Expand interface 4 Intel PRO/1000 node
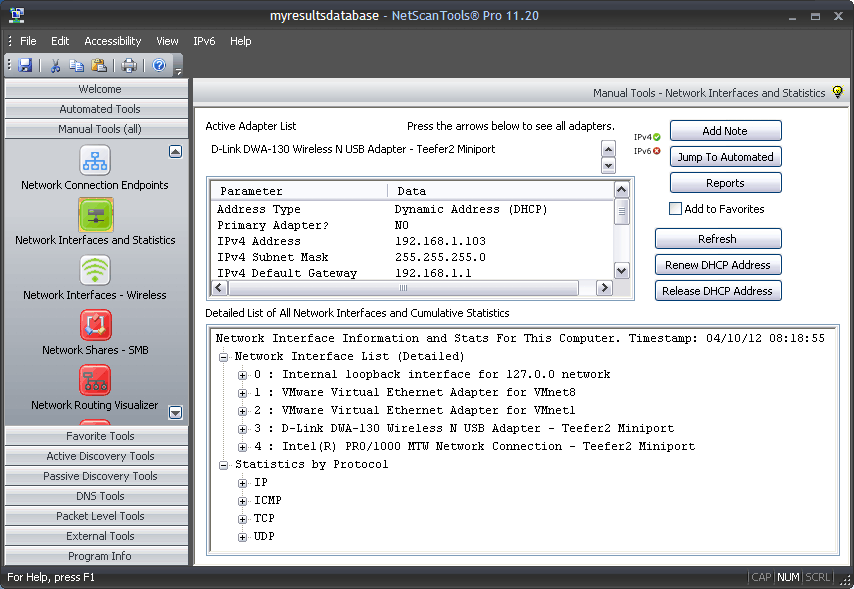Viewport: 854px width, 589px height. 242,447
